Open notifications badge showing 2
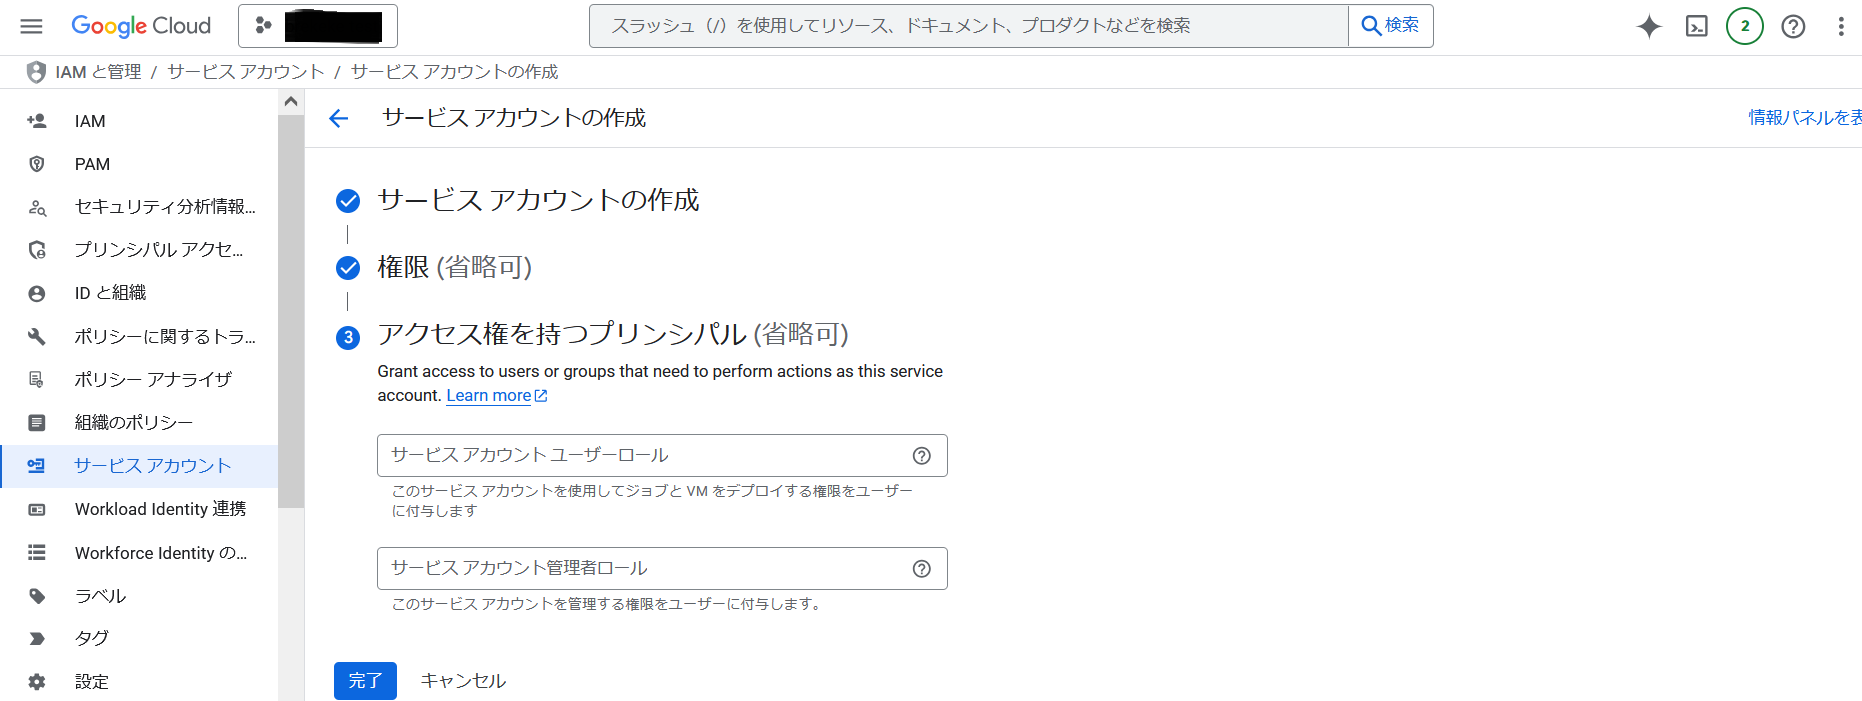Screen dimensions: 1862x701 tap(1744, 26)
